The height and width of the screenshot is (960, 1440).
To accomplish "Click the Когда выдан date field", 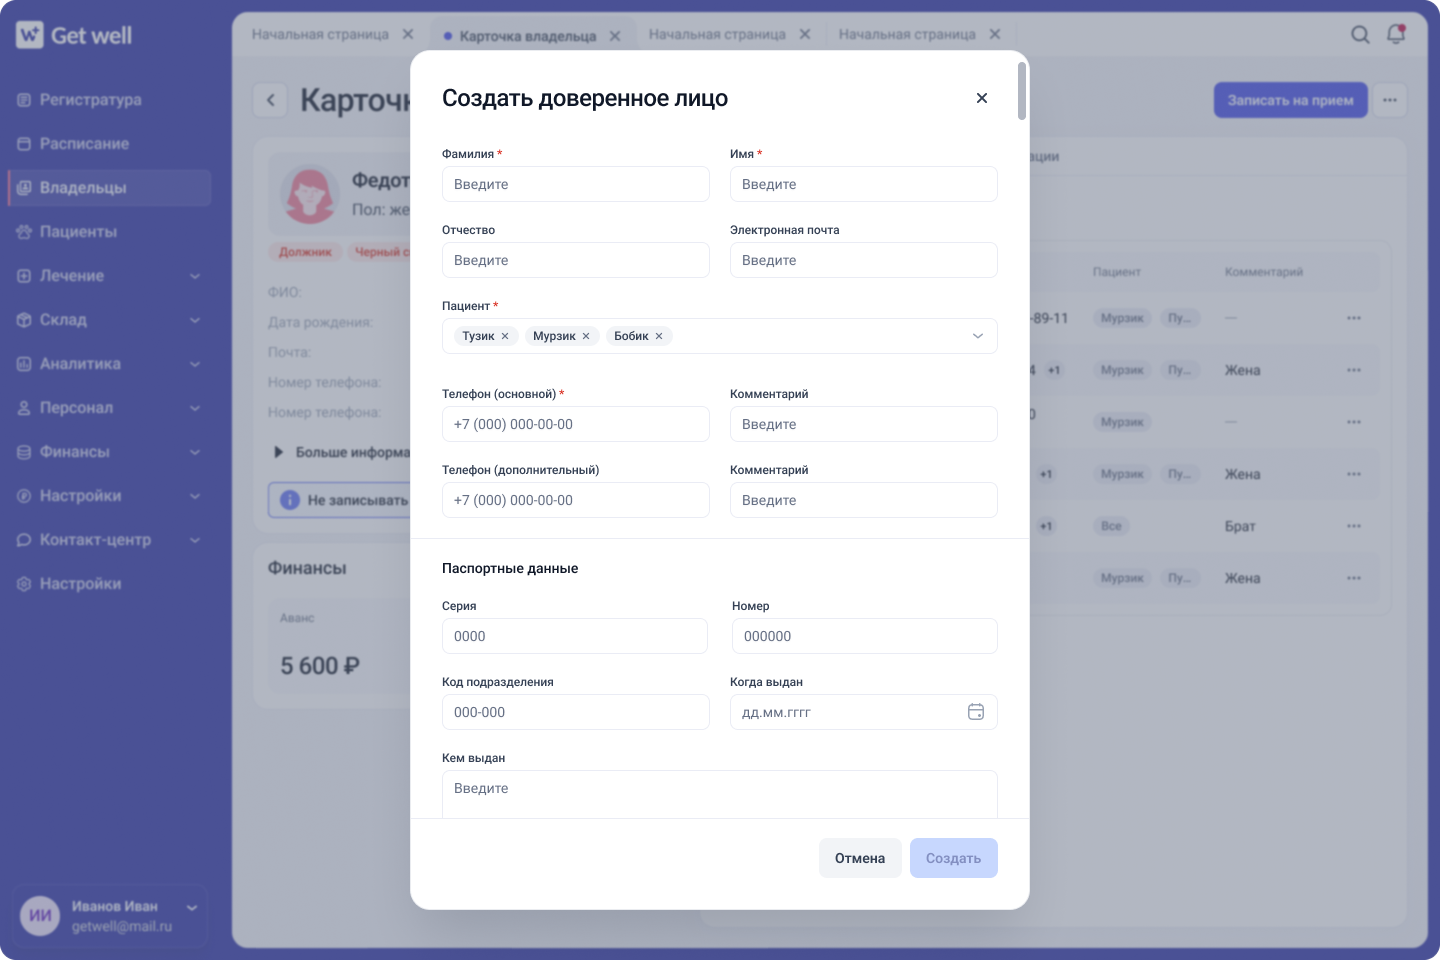I will tap(864, 712).
